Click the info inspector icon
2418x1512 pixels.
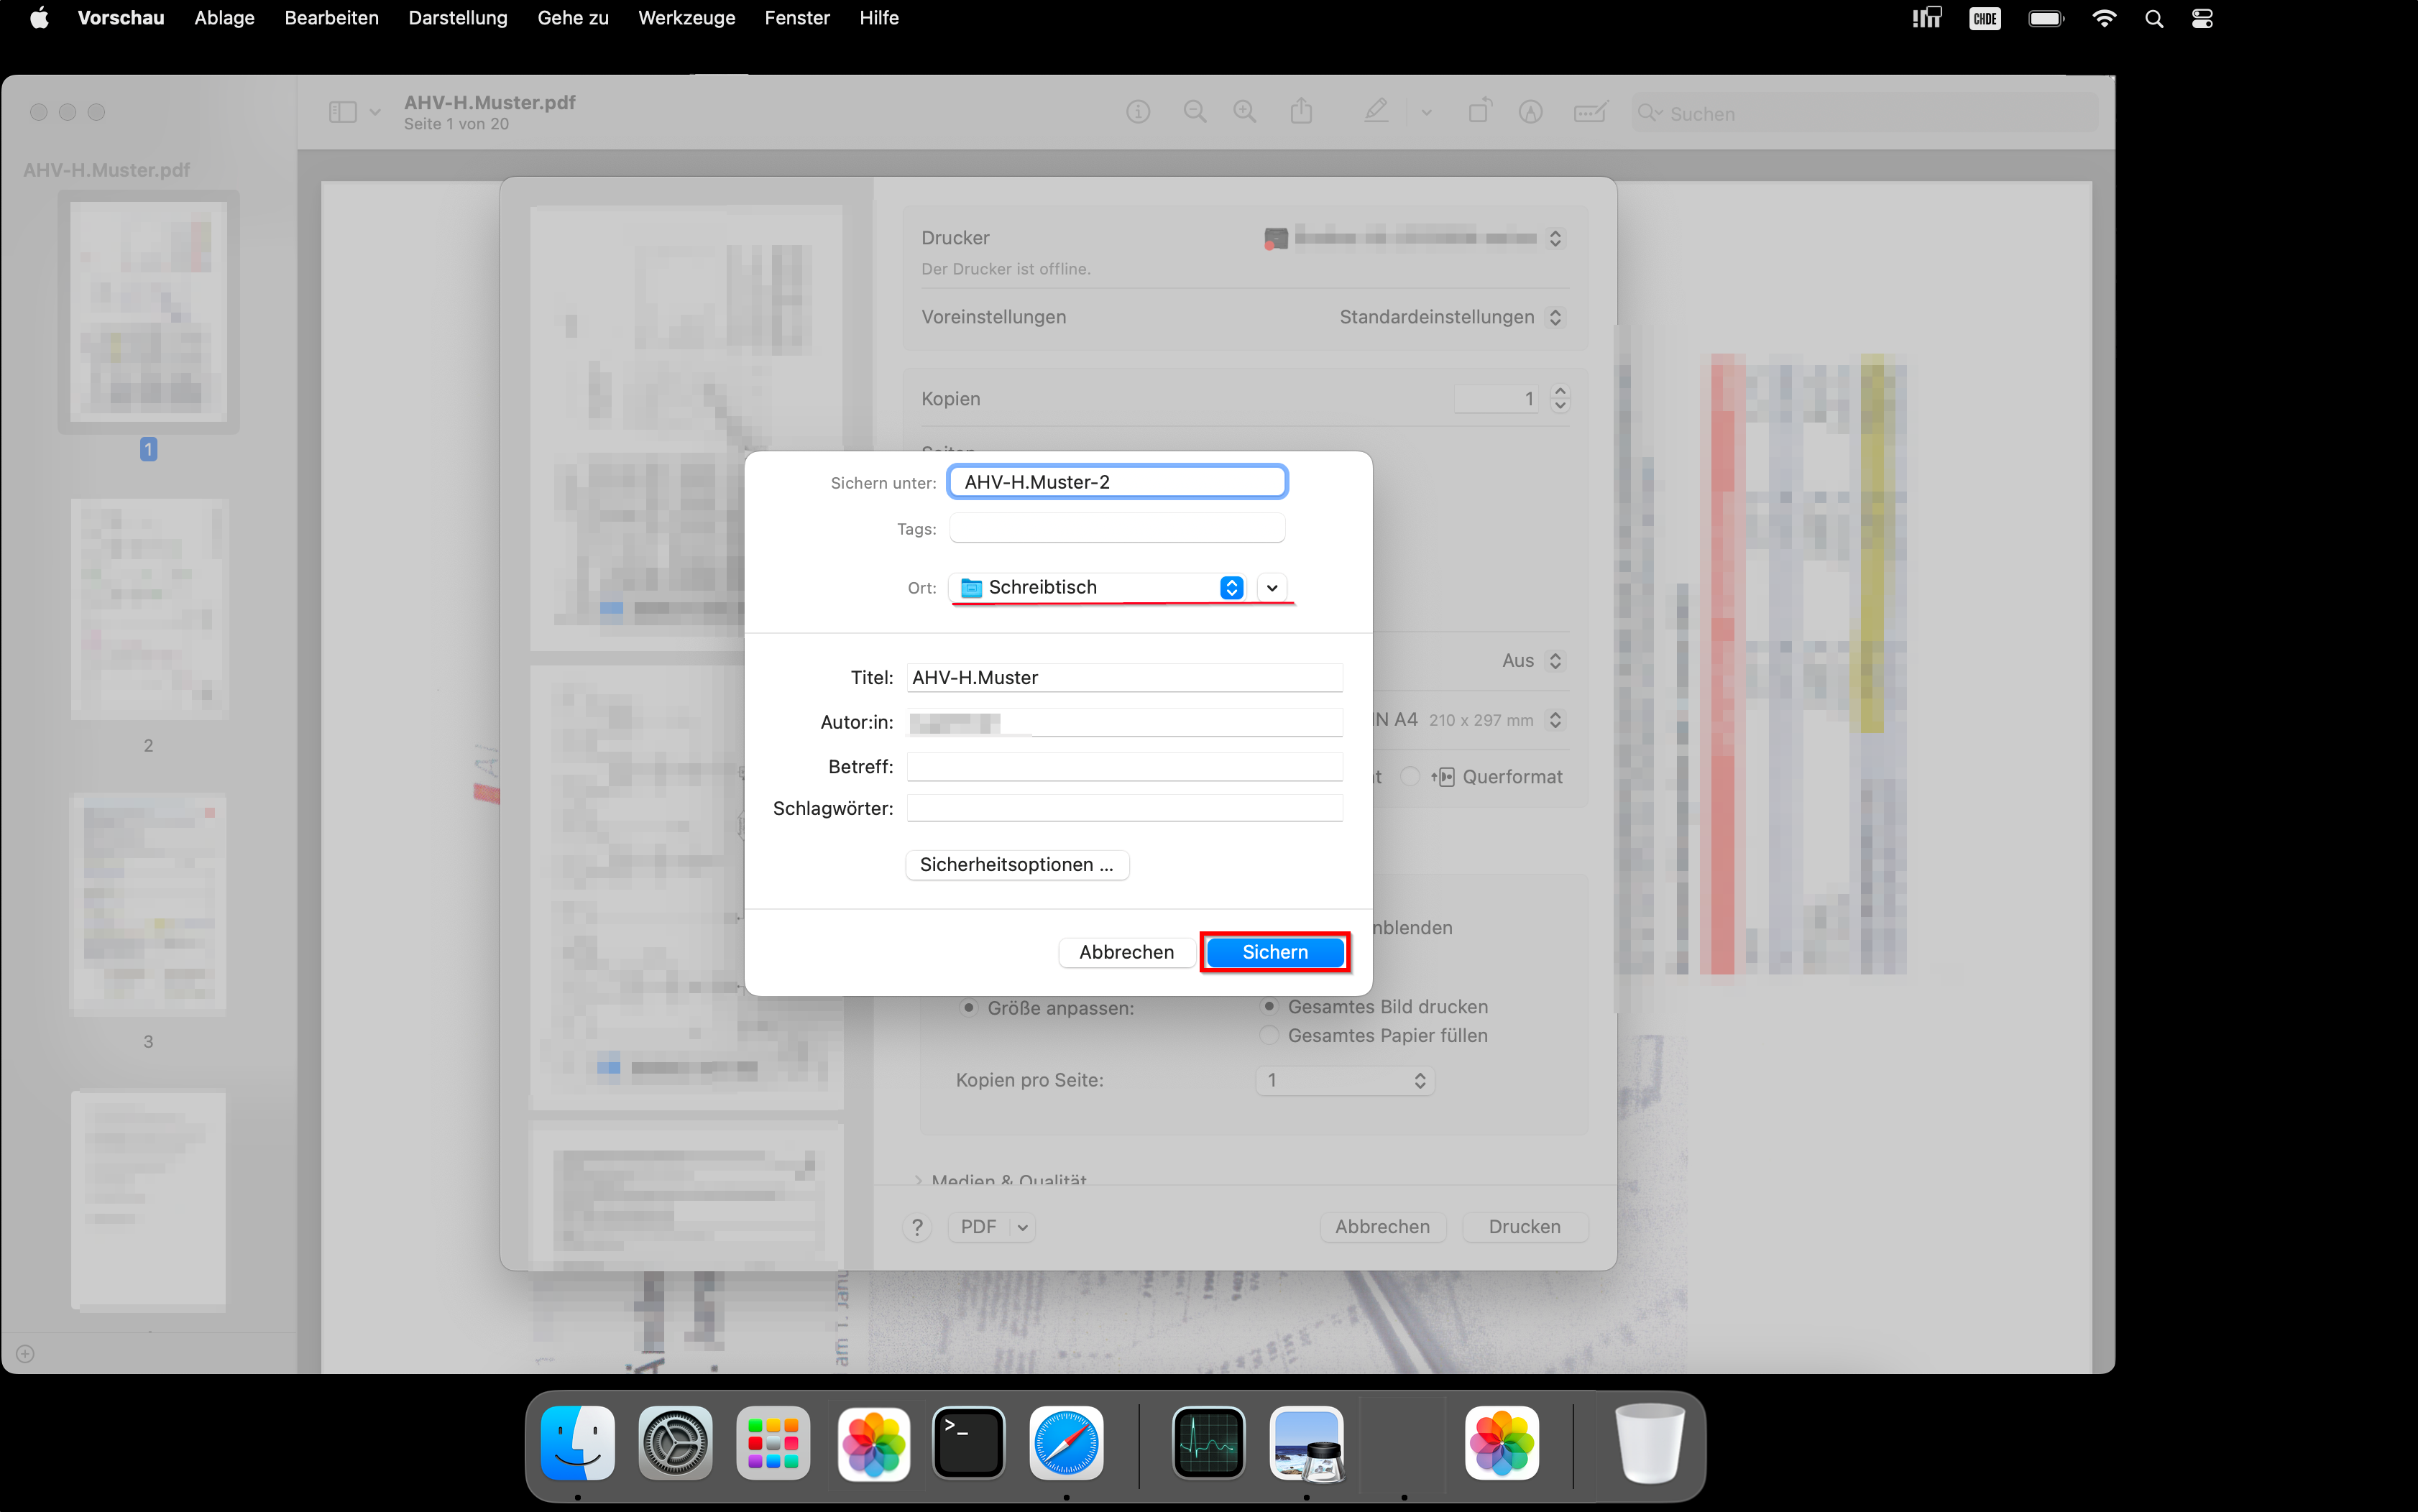pos(1138,112)
